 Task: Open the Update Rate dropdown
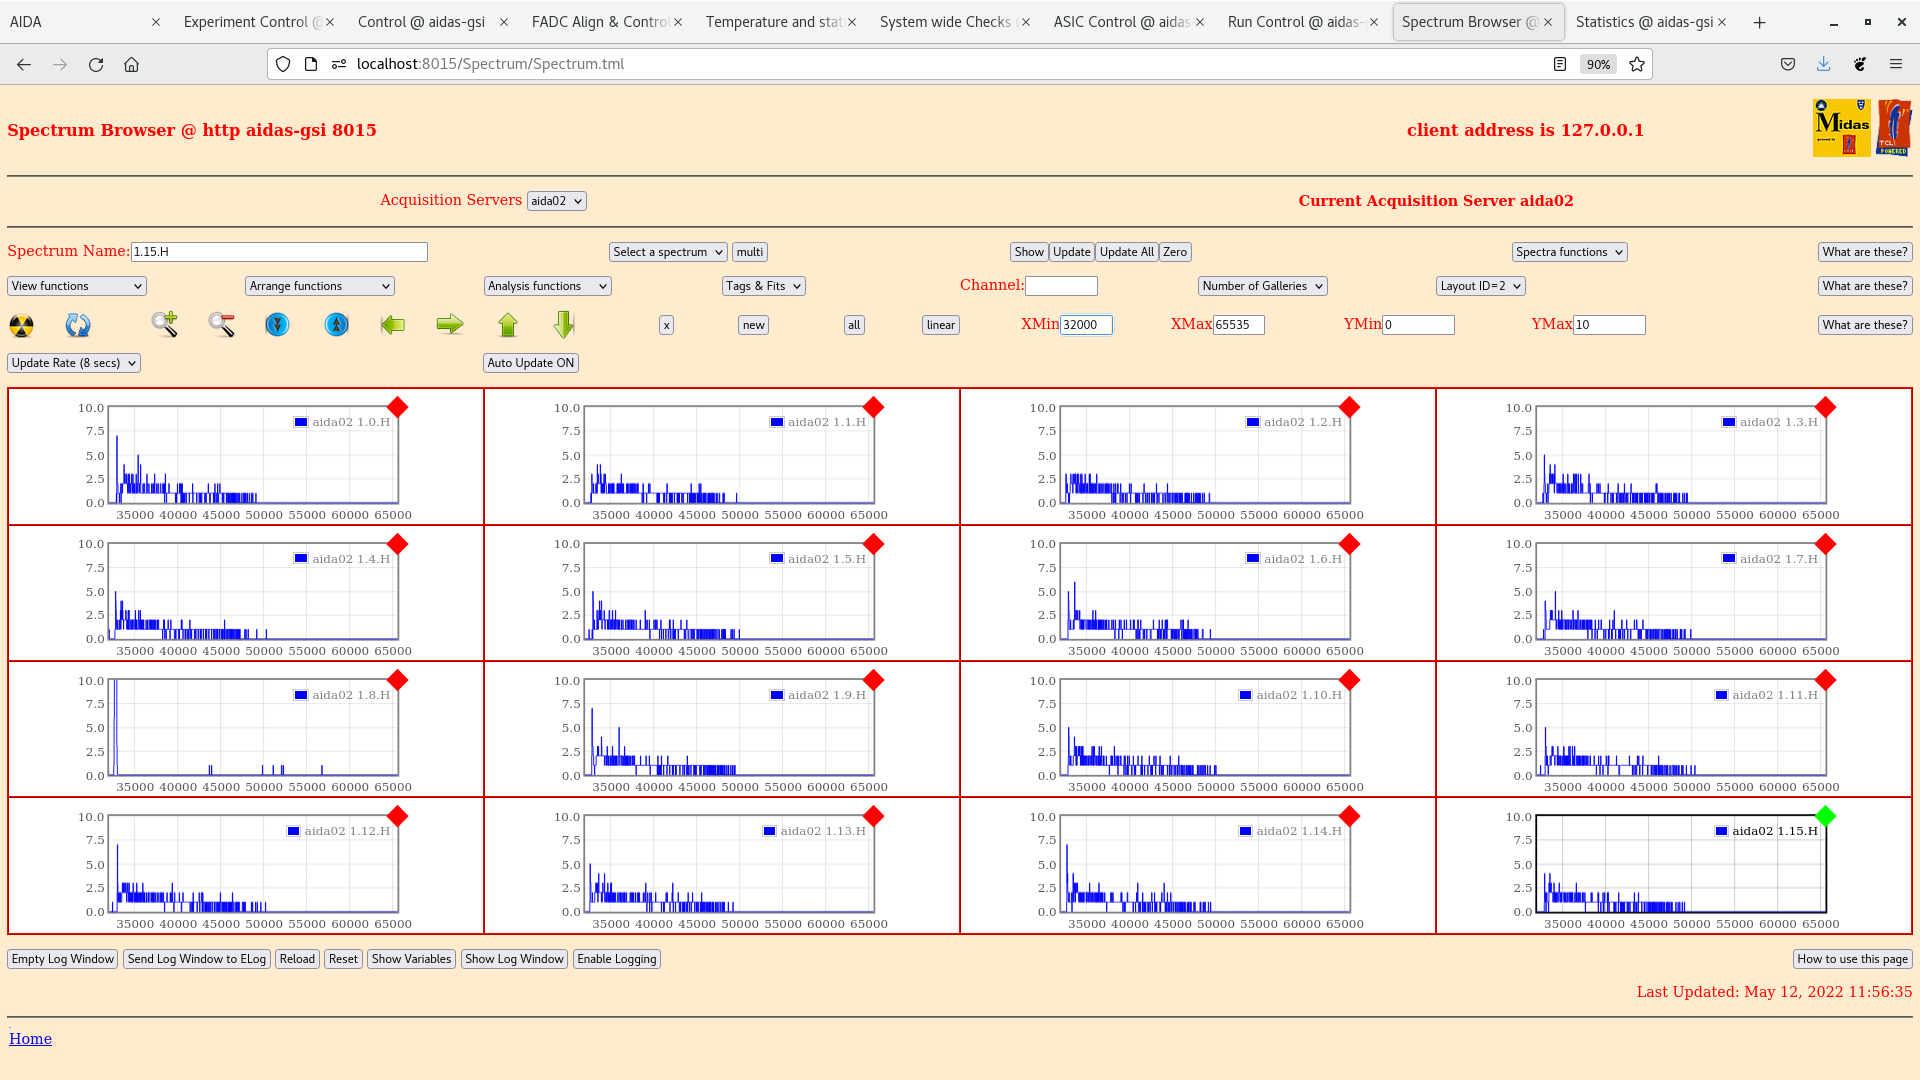point(74,363)
